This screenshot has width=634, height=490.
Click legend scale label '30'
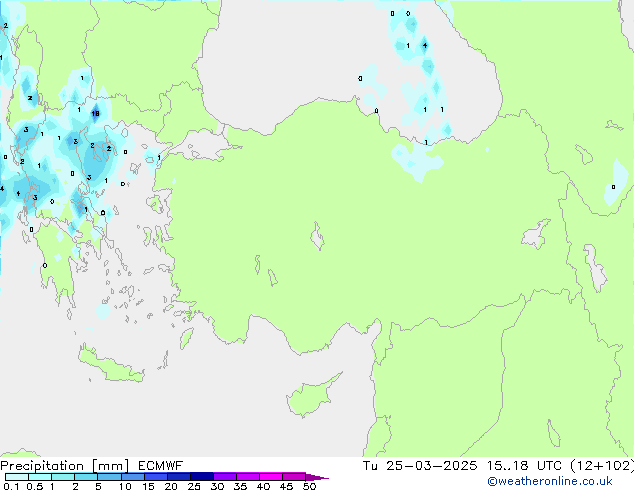[x=217, y=486]
